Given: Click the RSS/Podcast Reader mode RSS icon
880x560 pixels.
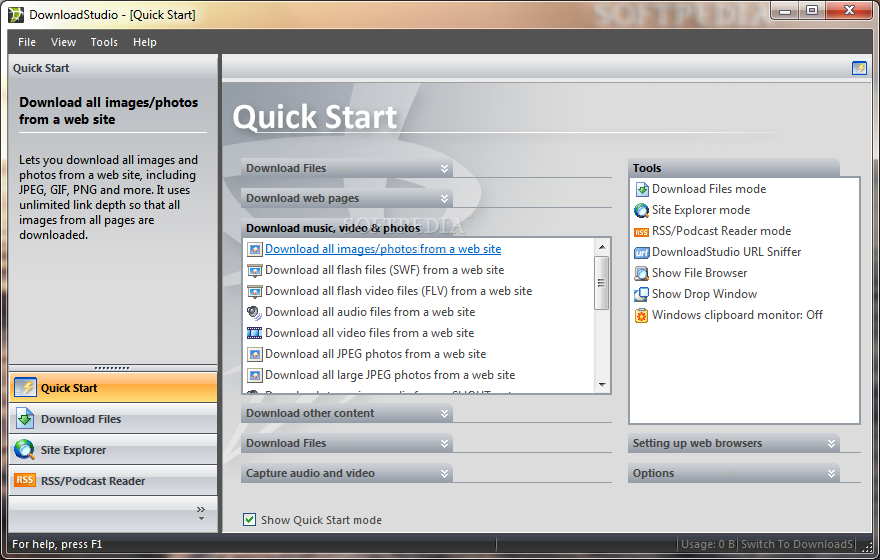Looking at the screenshot, I should coord(641,232).
